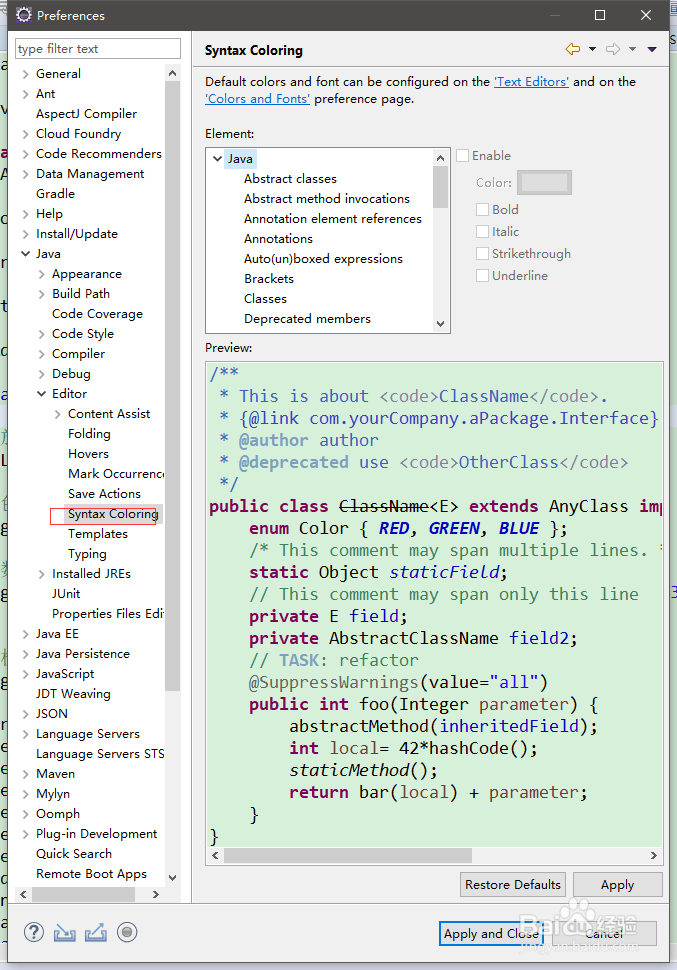Collapse the Java element group in Element list
This screenshot has width=677, height=970.
pyautogui.click(x=217, y=158)
